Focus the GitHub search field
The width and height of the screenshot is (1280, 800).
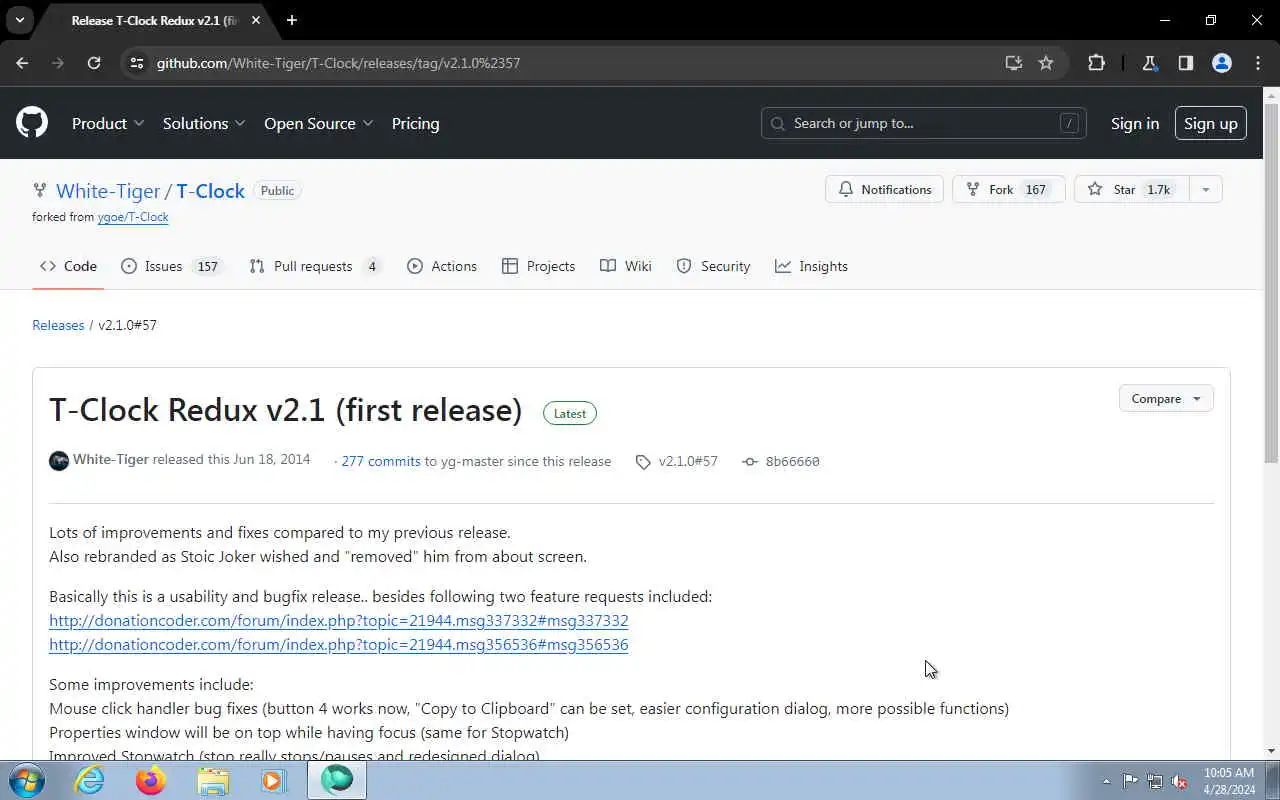[924, 123]
